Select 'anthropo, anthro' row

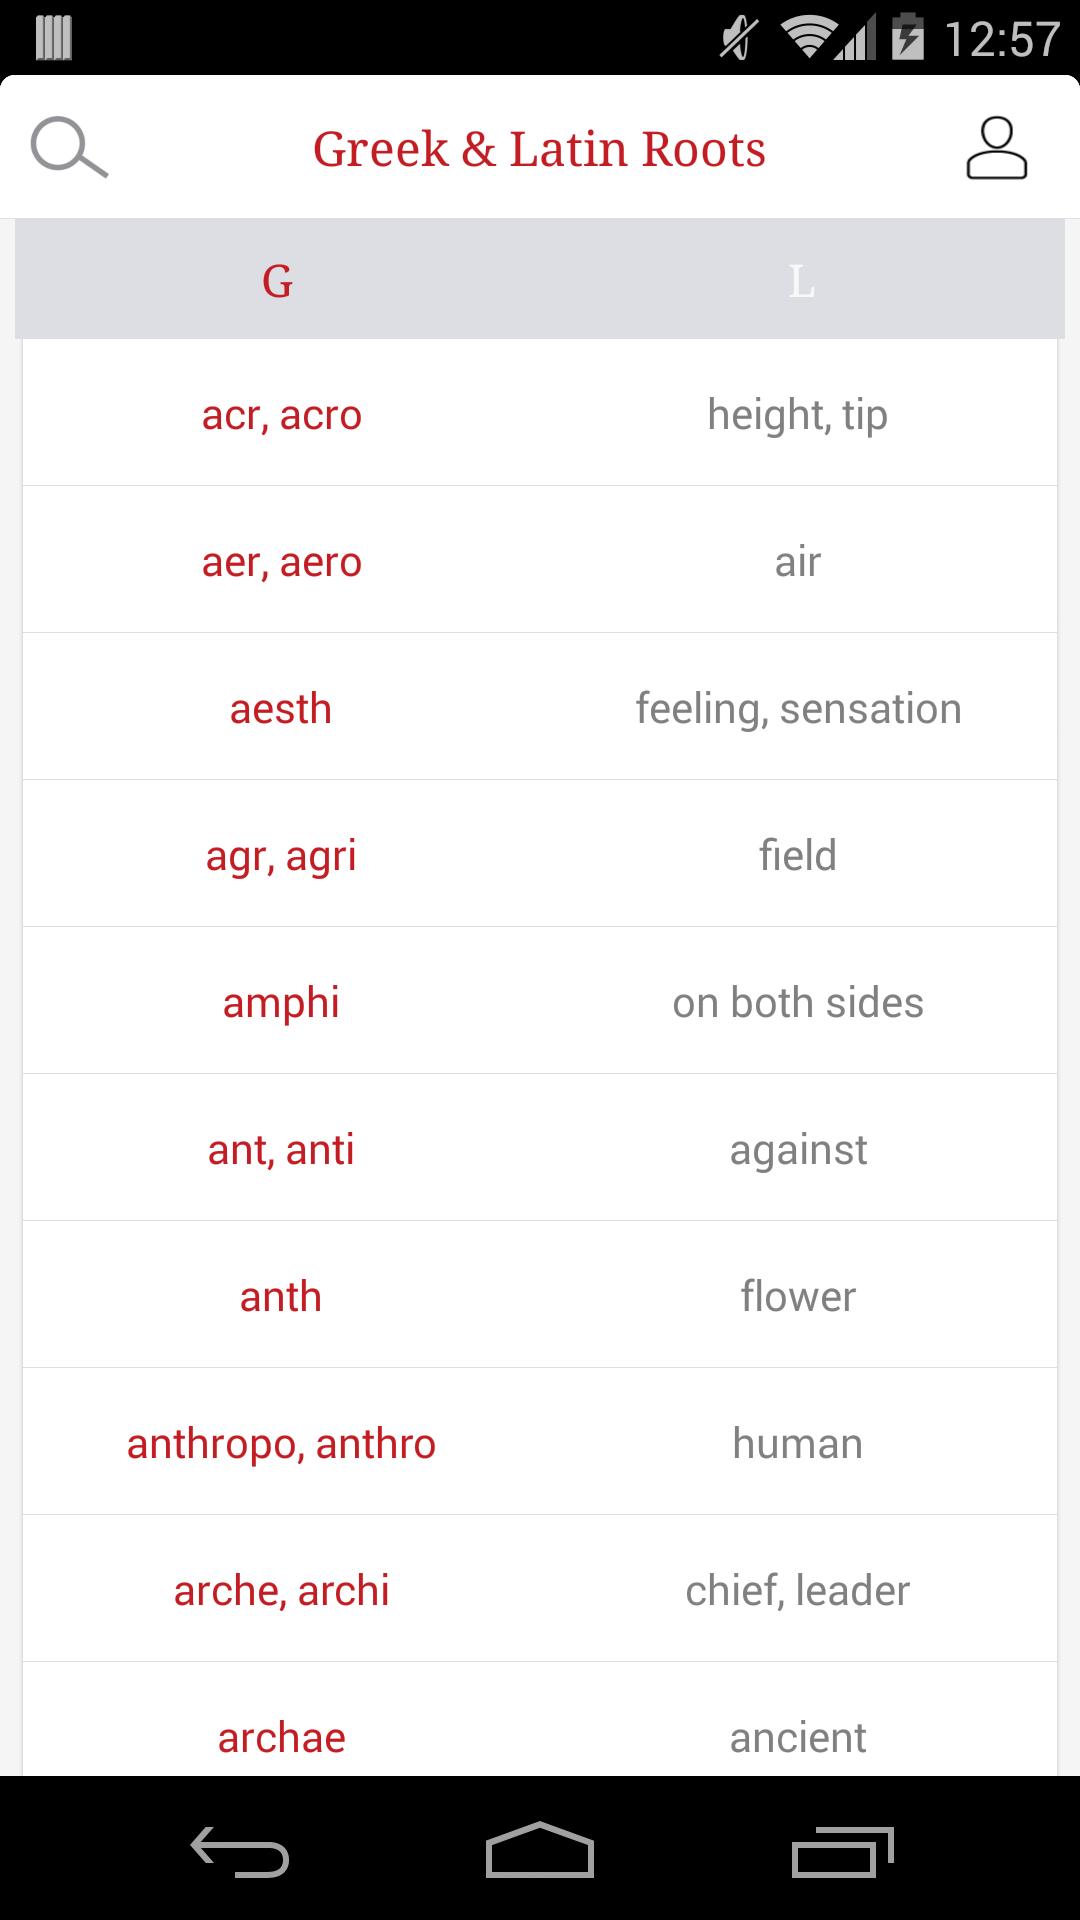pos(281,1442)
